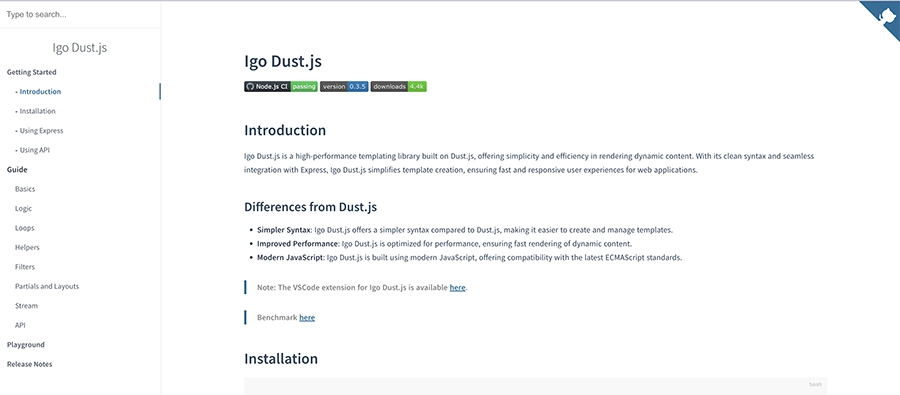The height and width of the screenshot is (395, 900).
Task: Open the Filters guide page
Action: (x=25, y=267)
